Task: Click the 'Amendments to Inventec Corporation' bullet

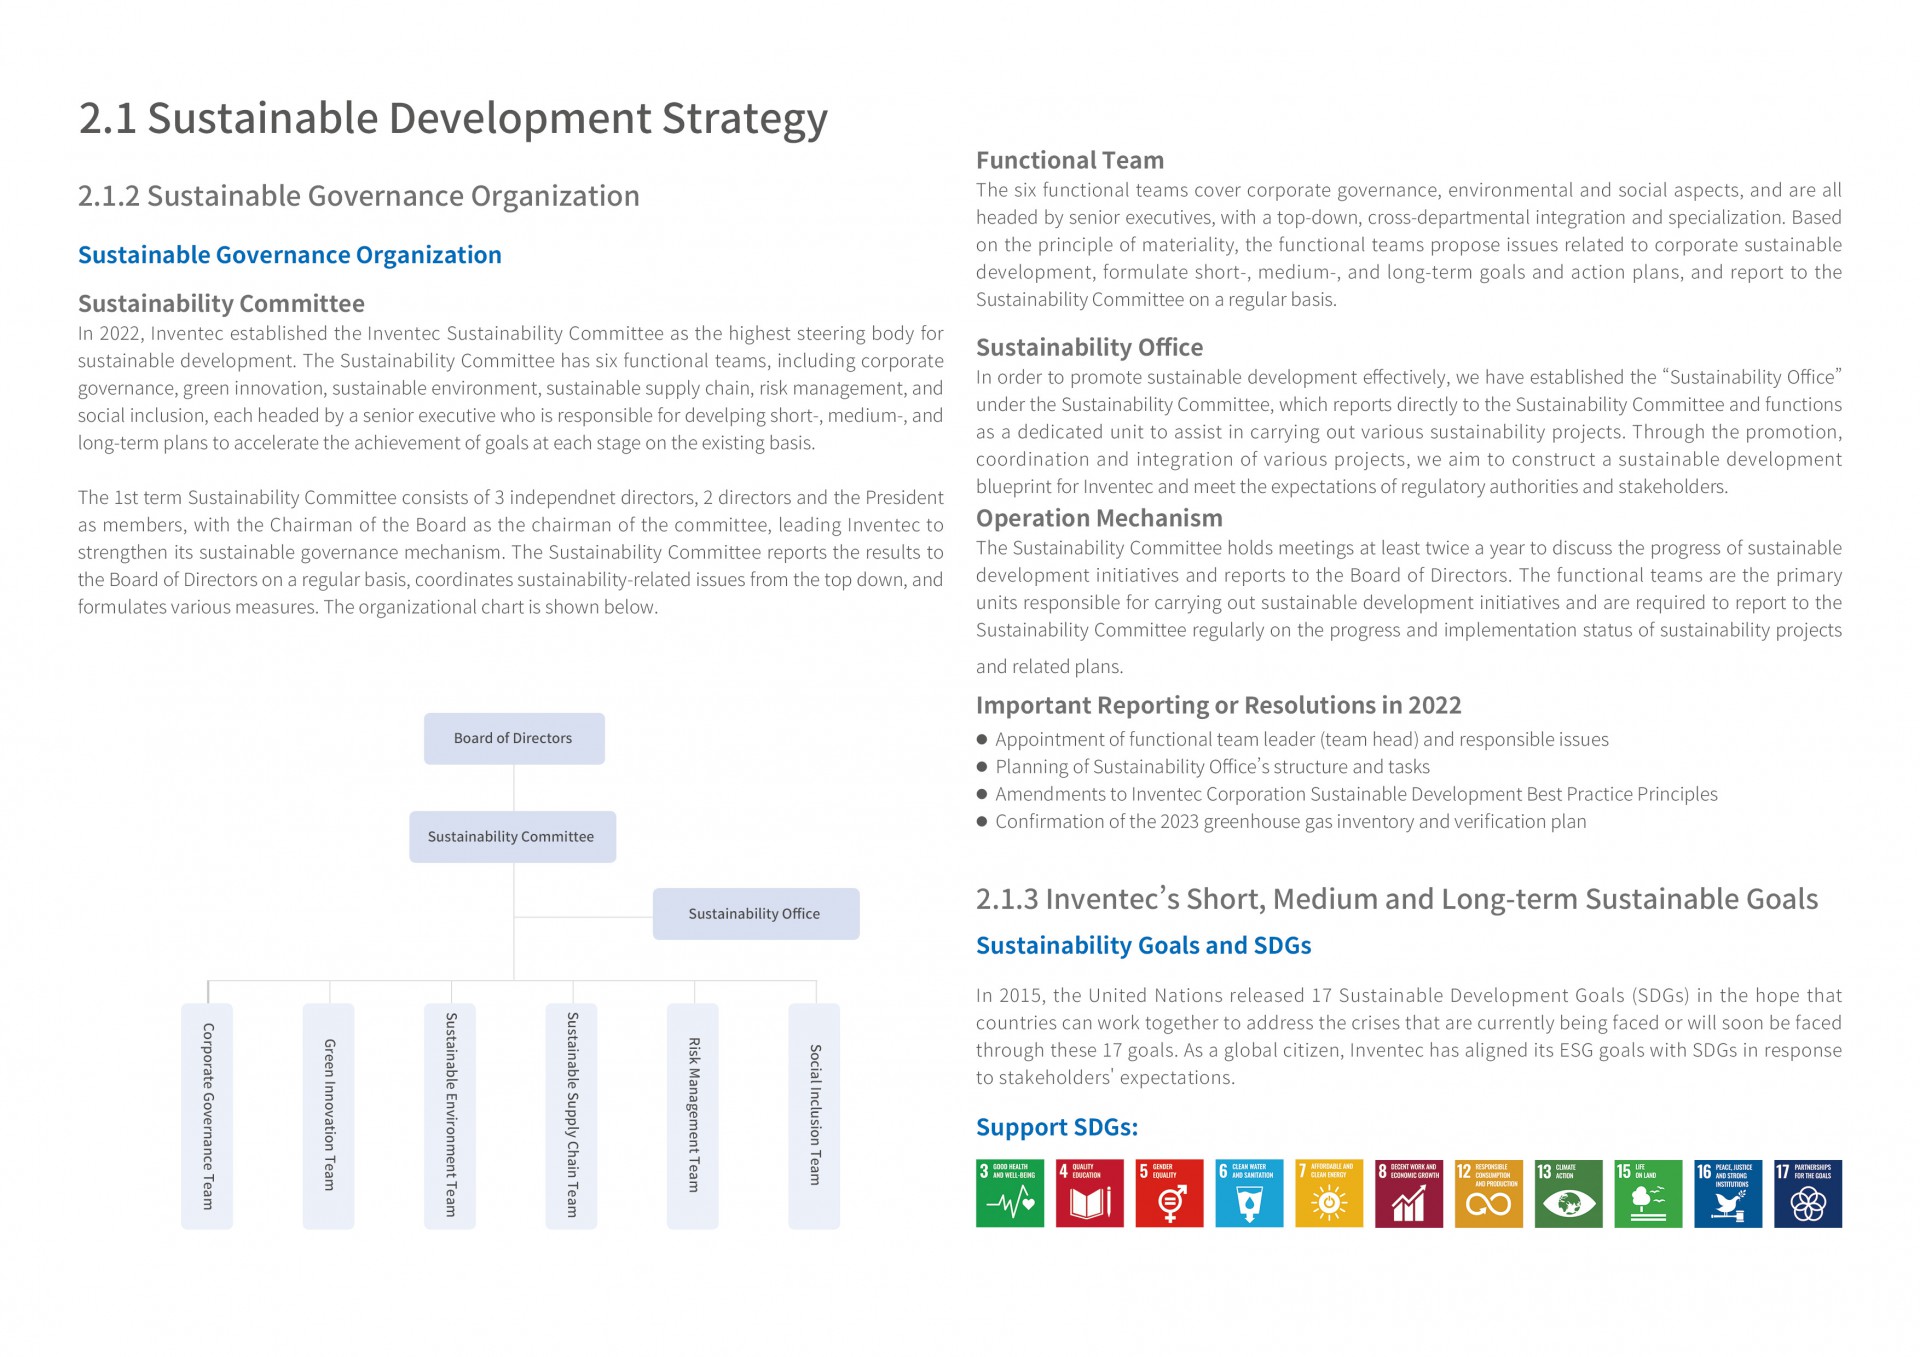Action: point(1347,794)
